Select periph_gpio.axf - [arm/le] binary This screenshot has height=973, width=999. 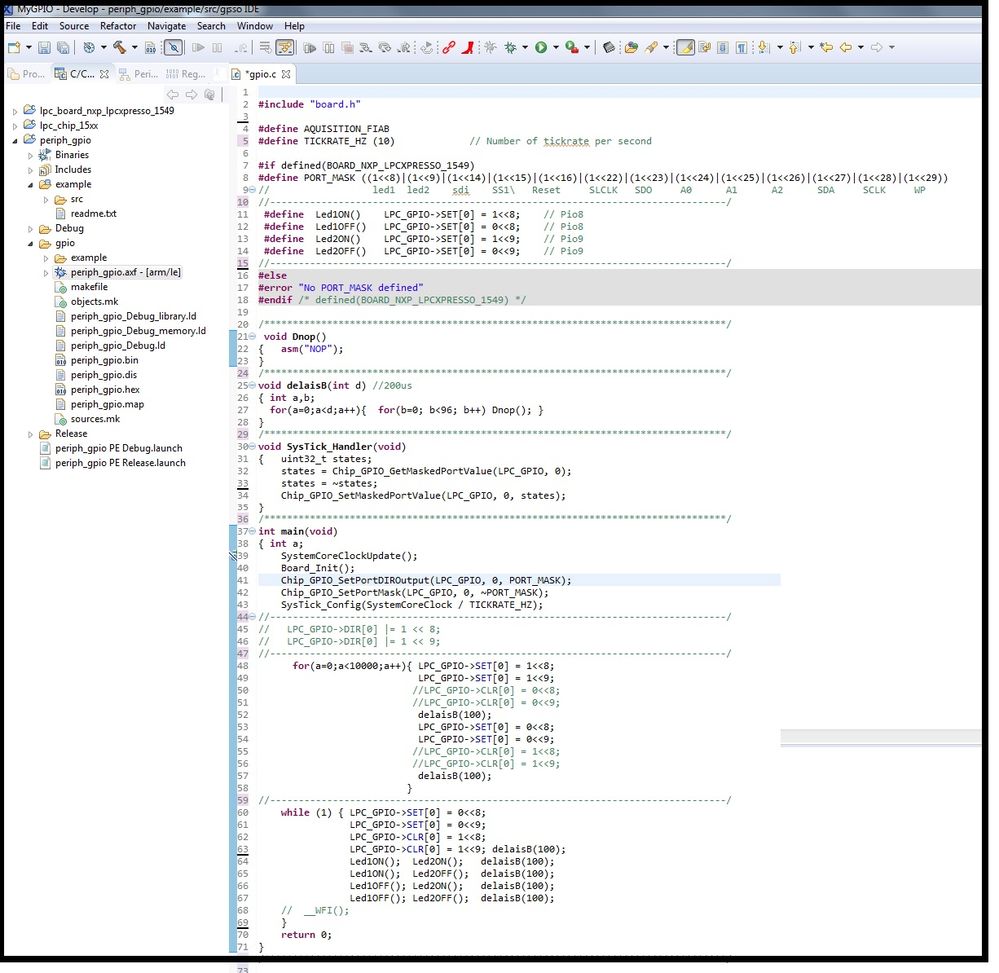126,272
